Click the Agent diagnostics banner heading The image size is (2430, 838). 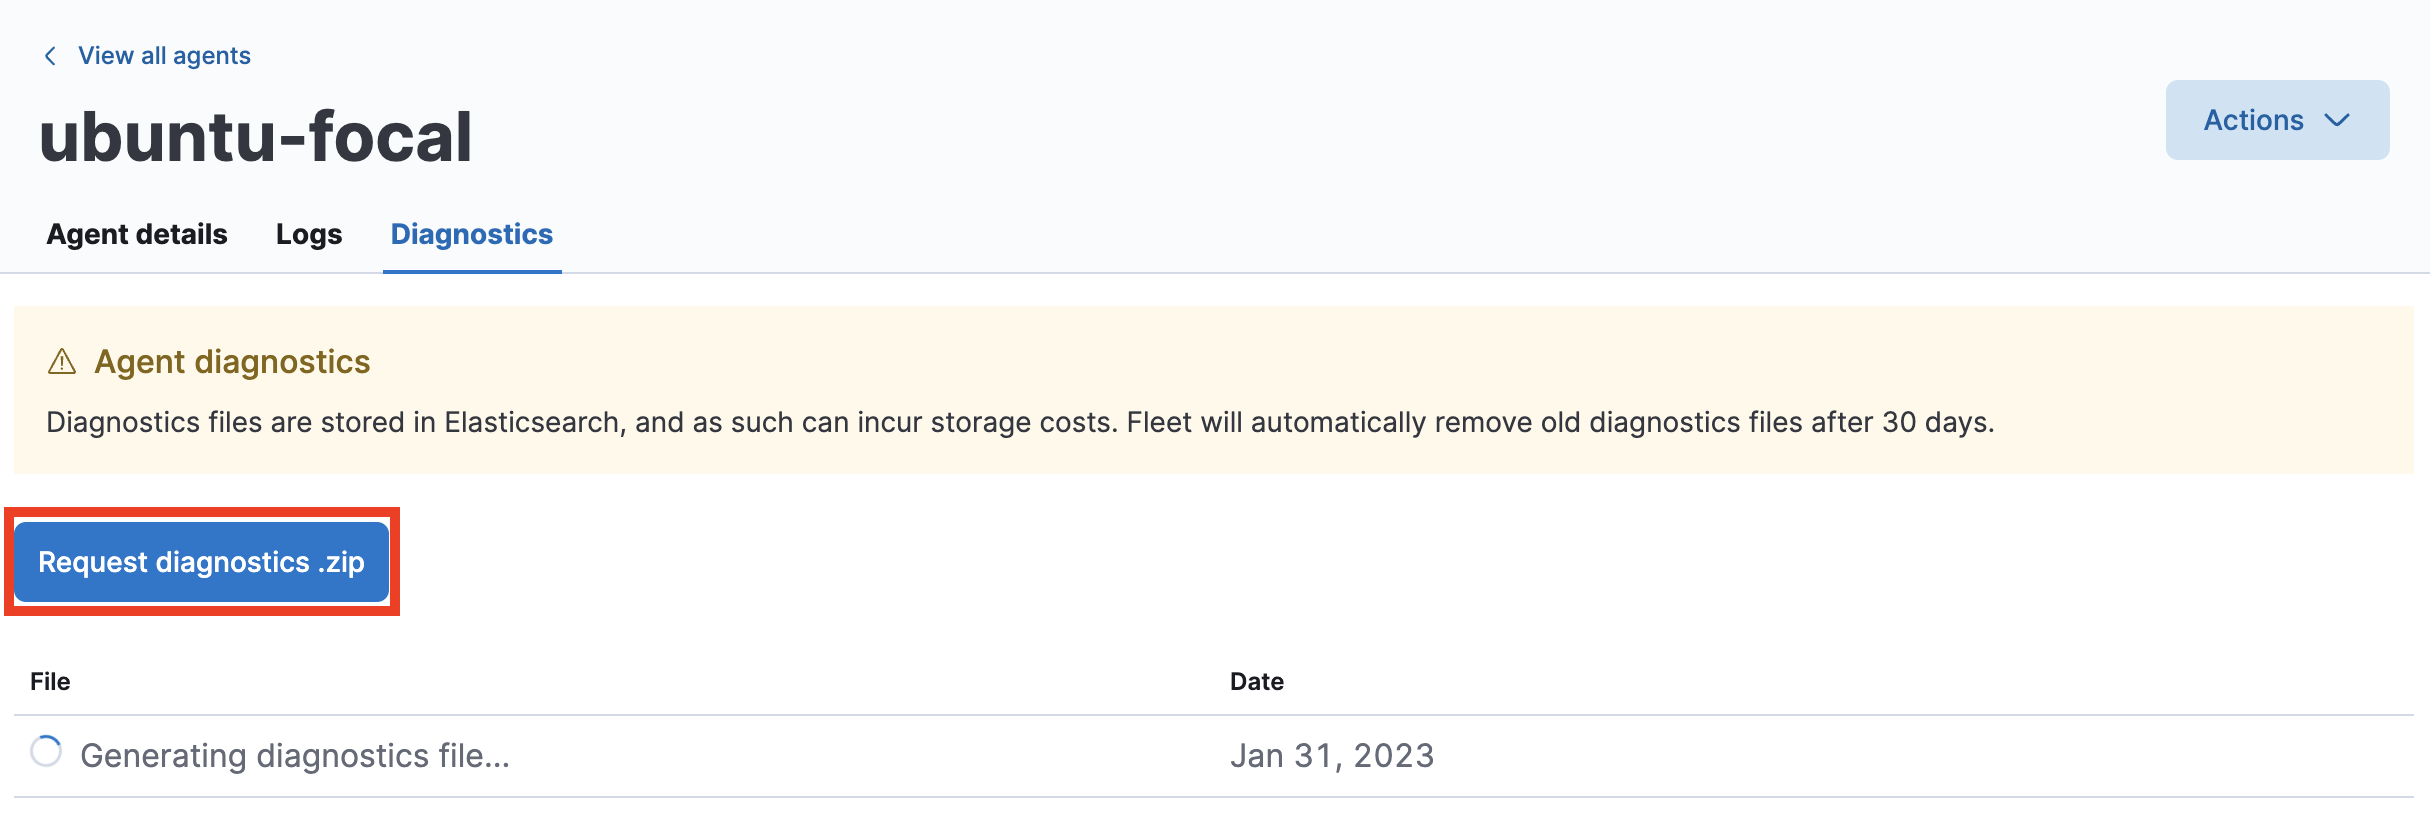[x=232, y=361]
